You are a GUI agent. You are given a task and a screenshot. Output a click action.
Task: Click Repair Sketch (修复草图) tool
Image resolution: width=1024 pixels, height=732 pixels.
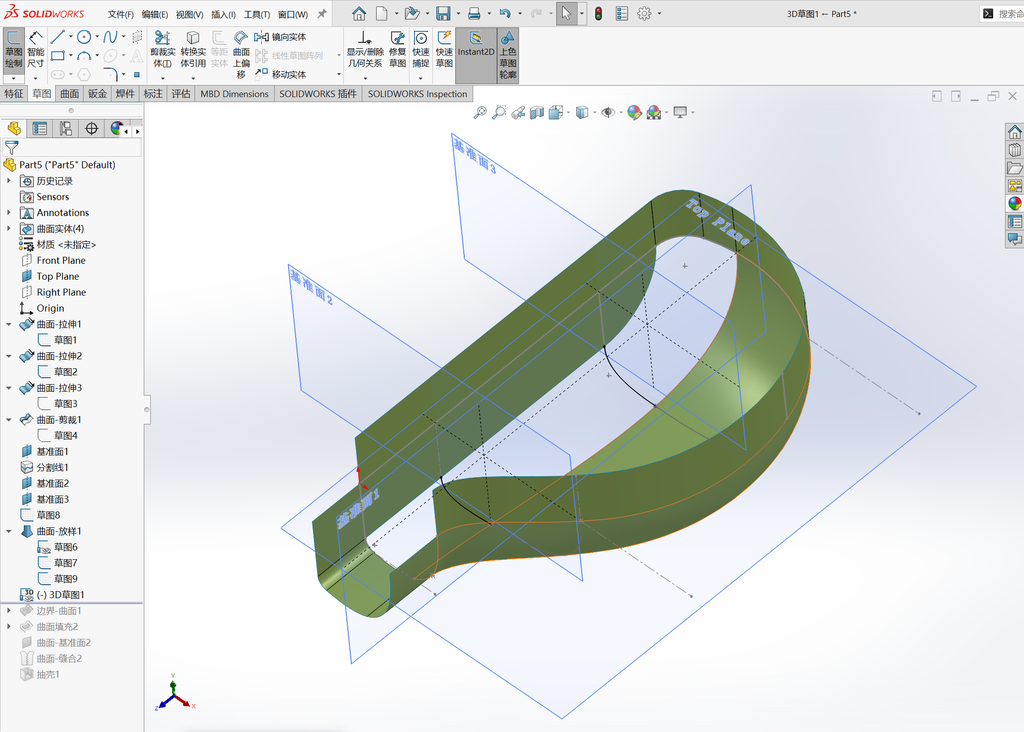[397, 50]
